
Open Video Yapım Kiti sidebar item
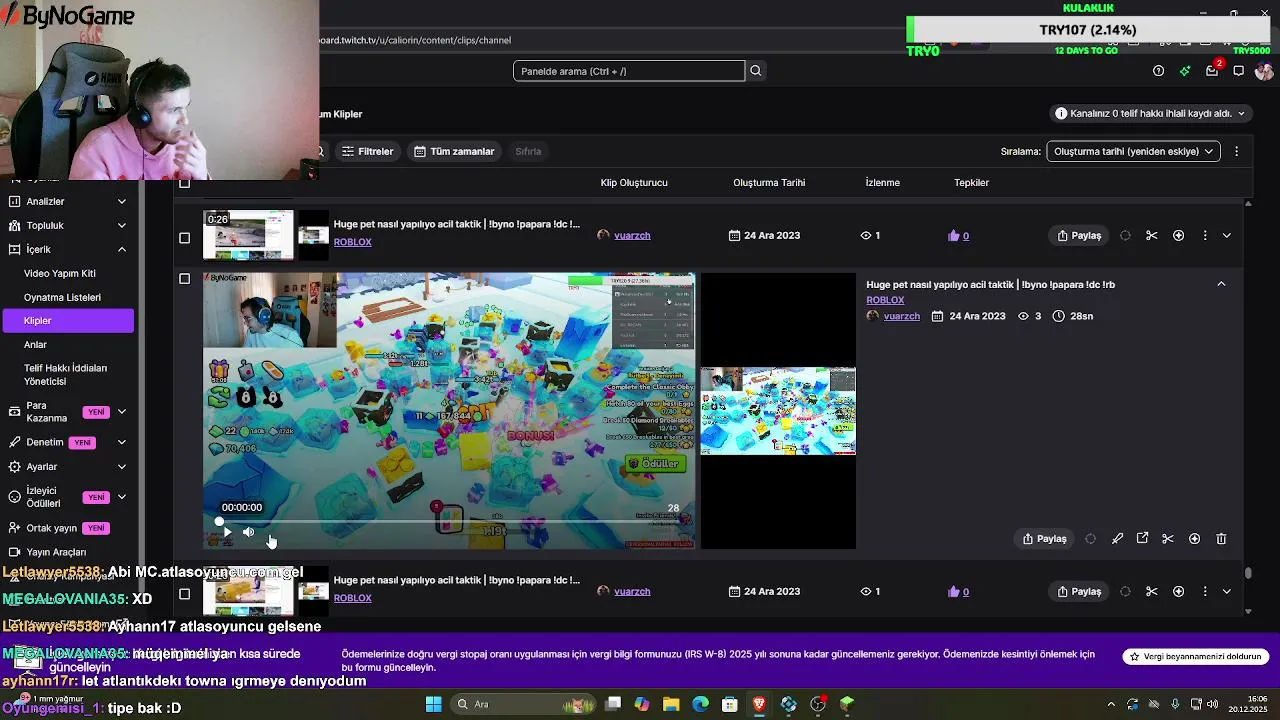click(60, 273)
